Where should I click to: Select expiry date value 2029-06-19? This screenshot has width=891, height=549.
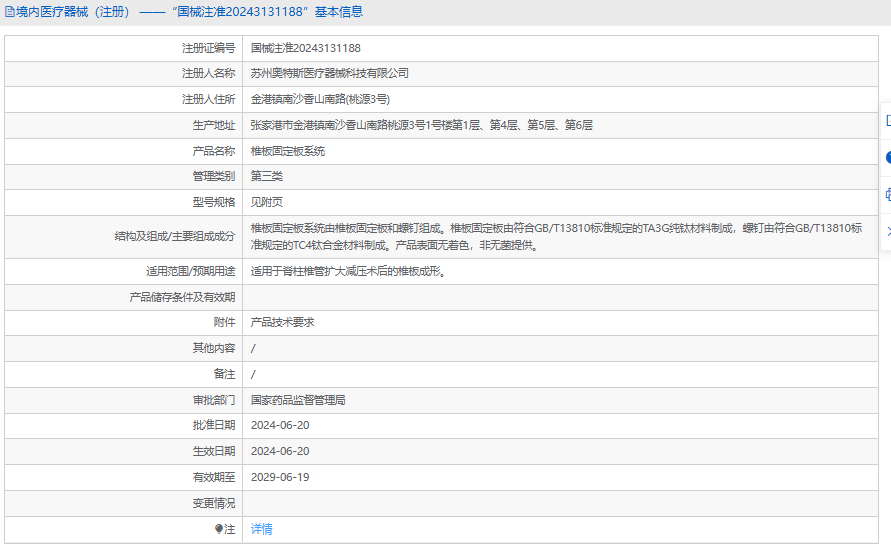(280, 477)
